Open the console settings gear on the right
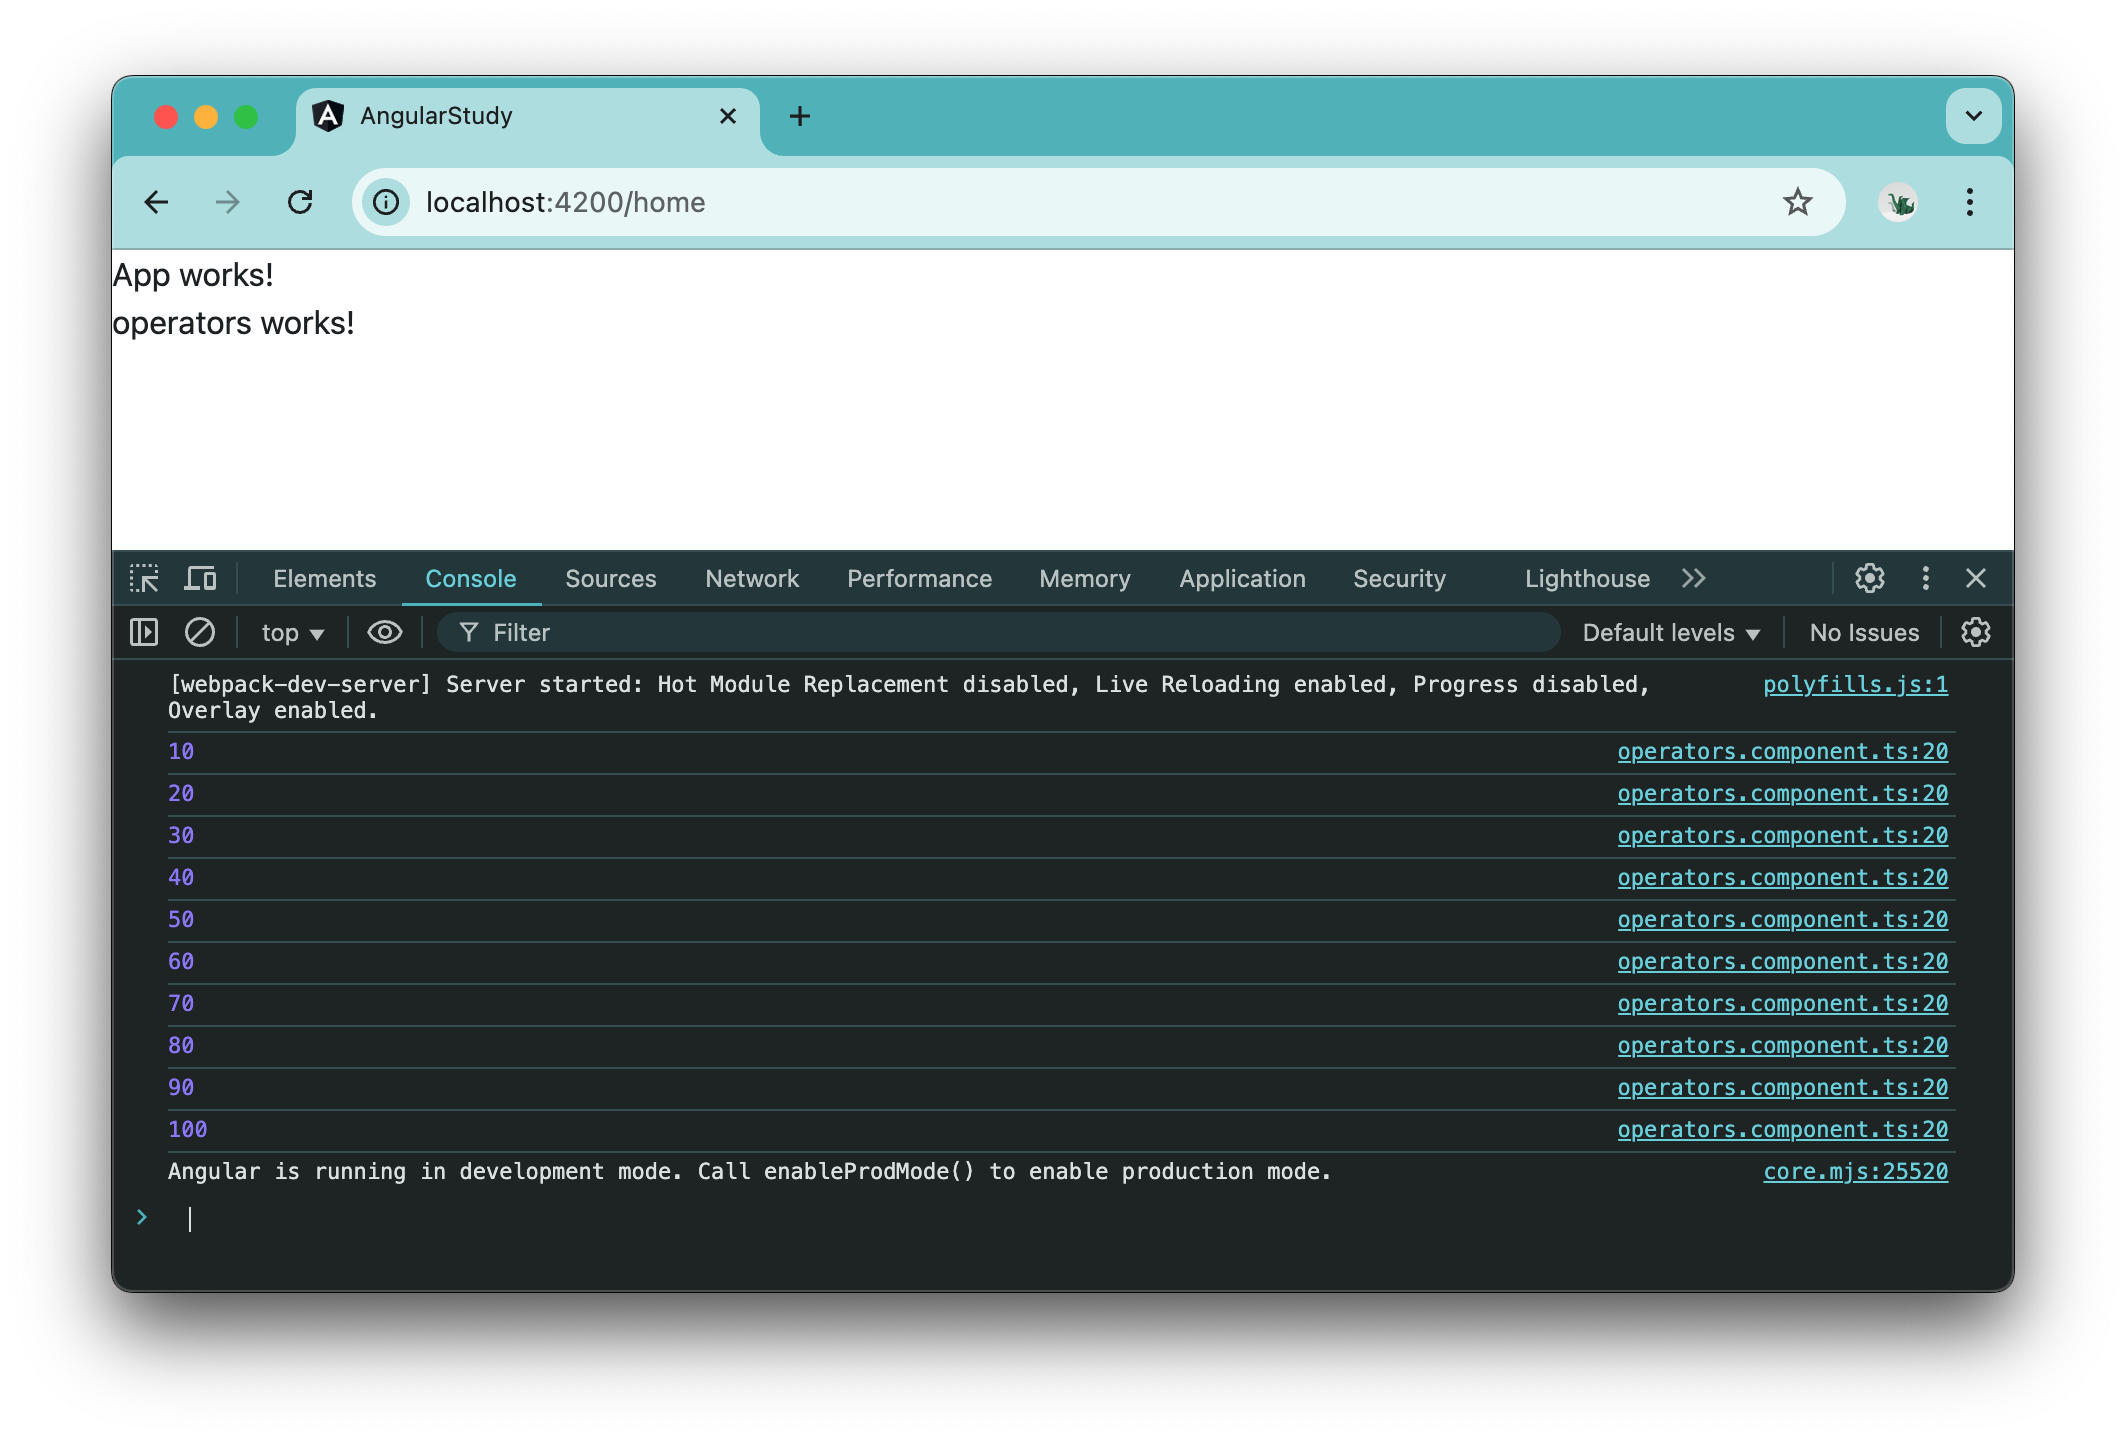 pyautogui.click(x=1976, y=632)
